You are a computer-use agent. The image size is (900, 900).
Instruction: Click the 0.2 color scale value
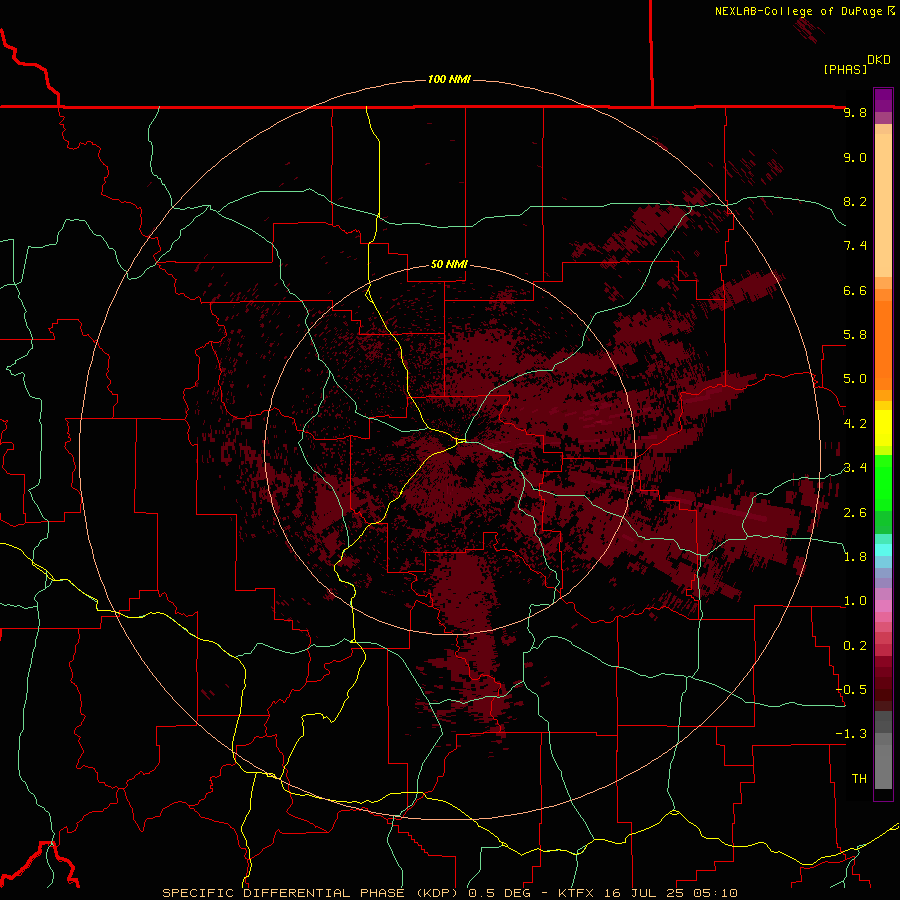(x=855, y=646)
